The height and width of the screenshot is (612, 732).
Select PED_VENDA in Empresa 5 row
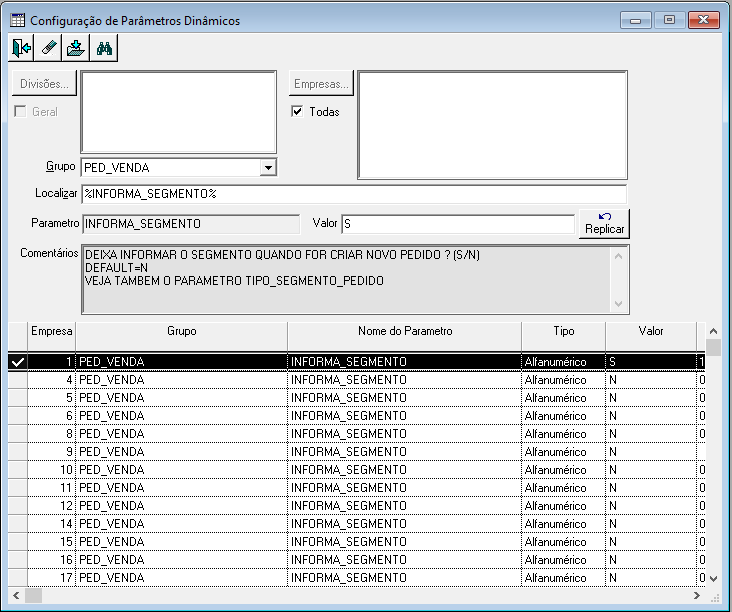(x=182, y=398)
